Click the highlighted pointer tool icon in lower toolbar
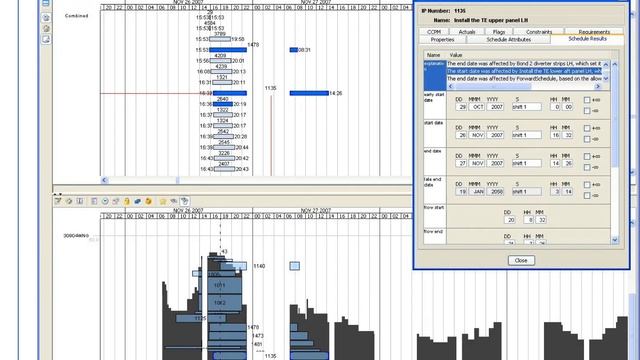Viewport: 640px width, 360px height. point(184,201)
